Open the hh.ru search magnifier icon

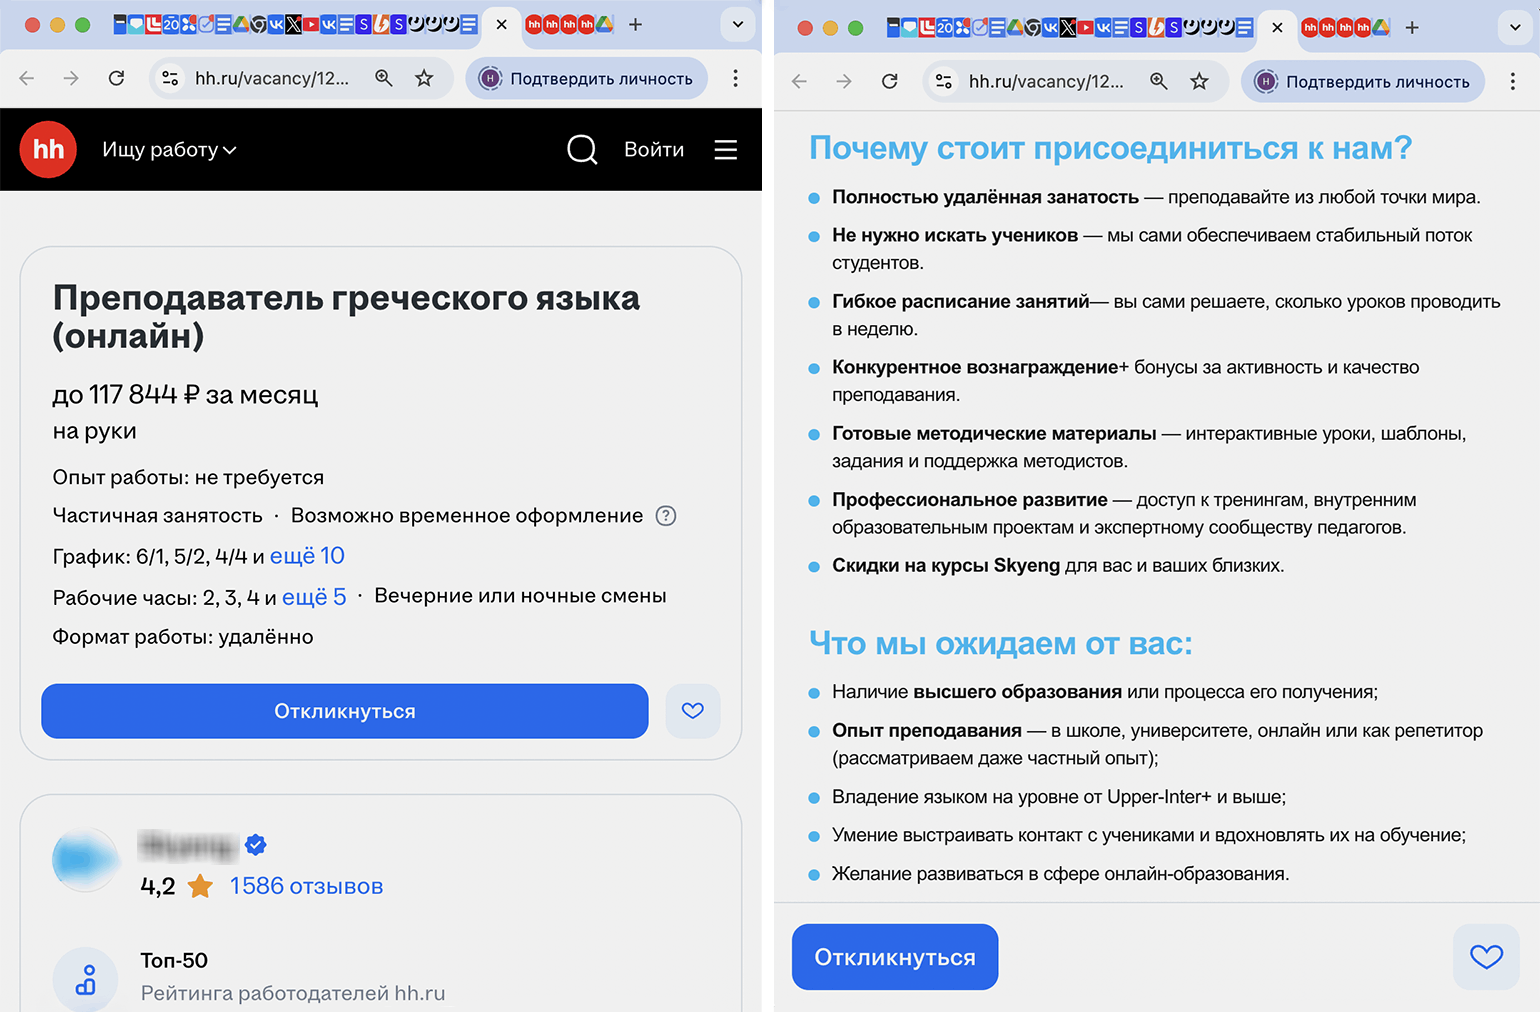[582, 150]
